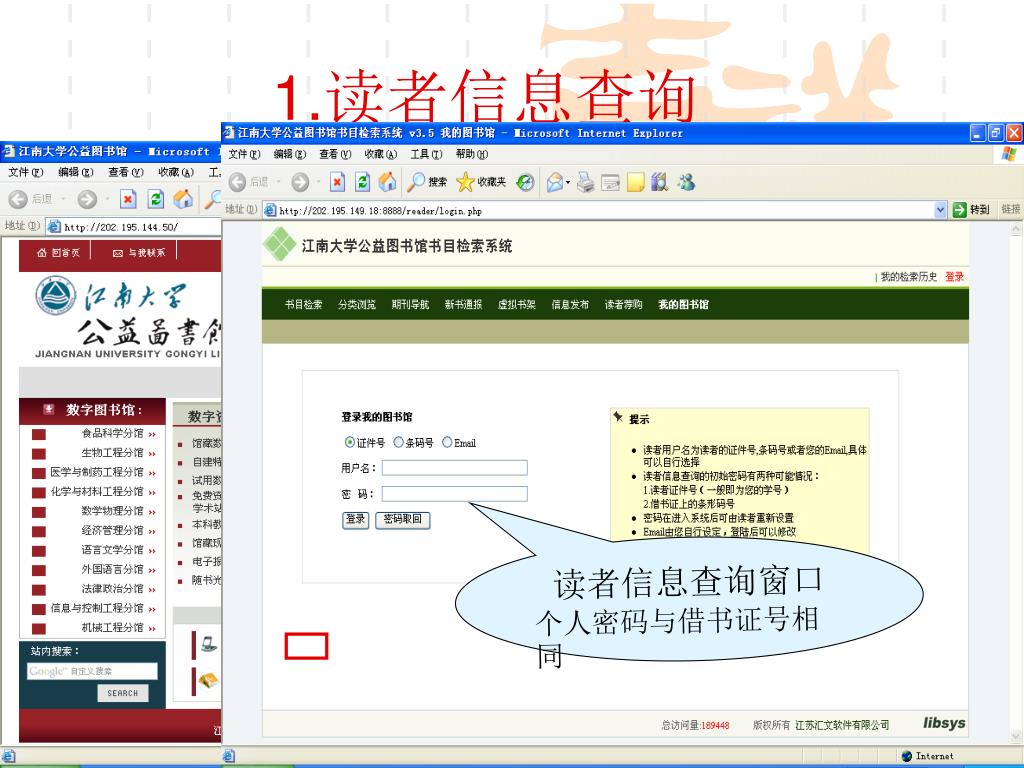This screenshot has width=1024, height=768.
Task: Open Mail envelope icon in front IE toolbar
Action: click(x=554, y=182)
